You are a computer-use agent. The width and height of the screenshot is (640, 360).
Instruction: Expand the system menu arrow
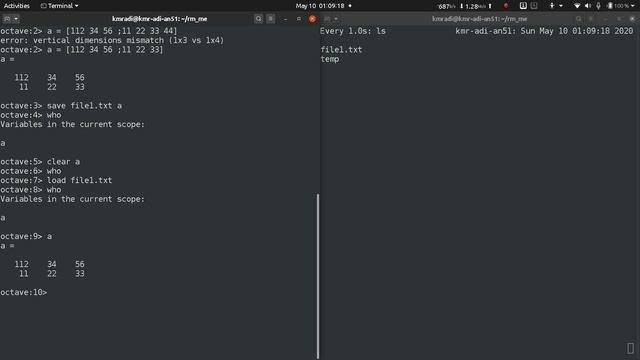[x=633, y=6]
